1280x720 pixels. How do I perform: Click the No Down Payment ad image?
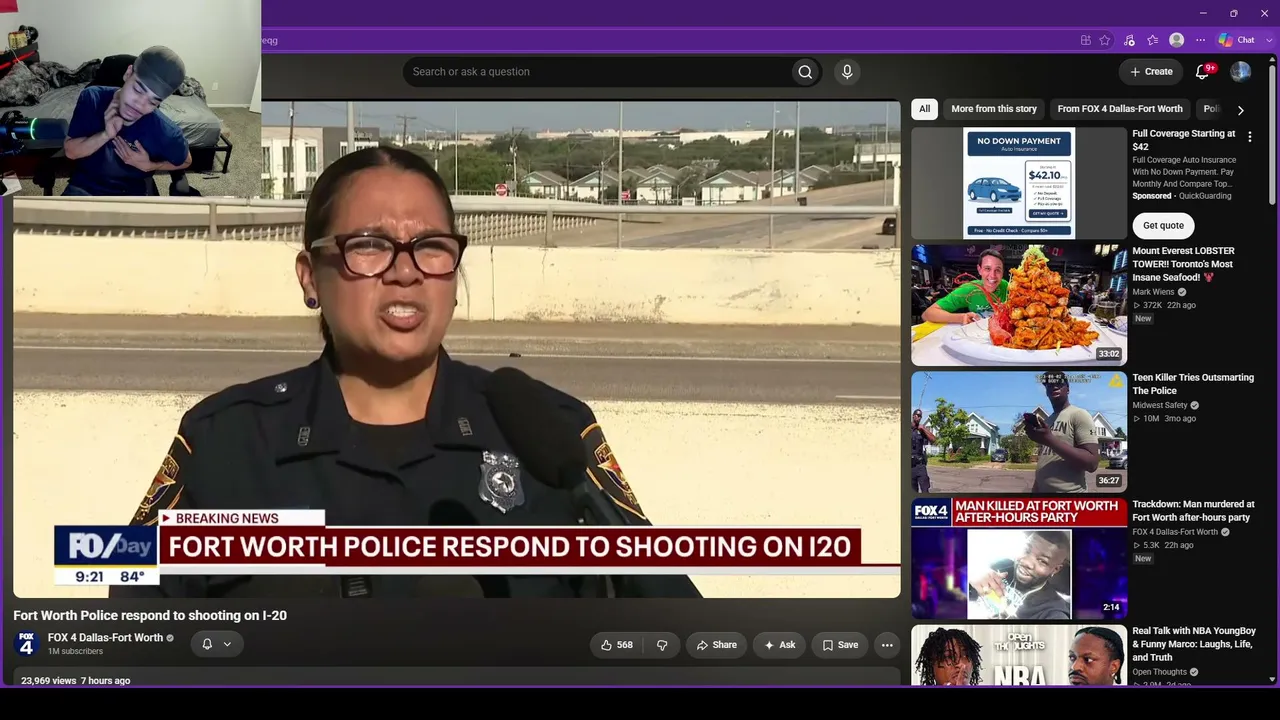1019,183
